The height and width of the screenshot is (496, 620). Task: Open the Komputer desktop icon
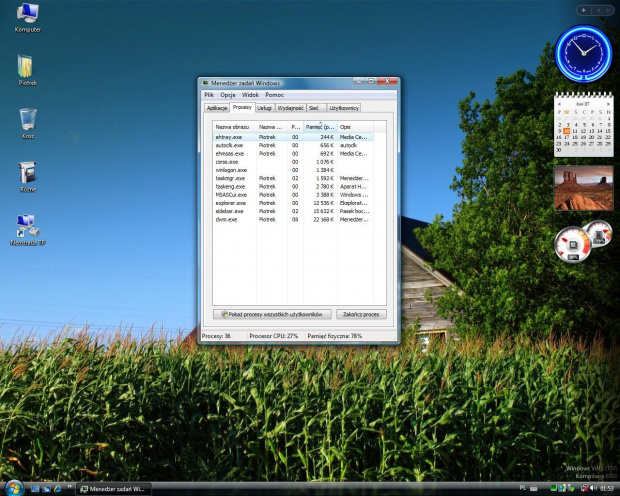27,15
